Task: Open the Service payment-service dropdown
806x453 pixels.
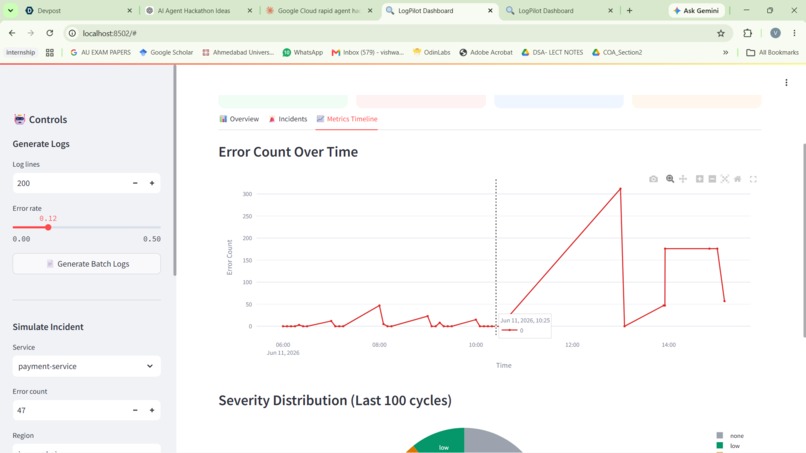Action: point(86,366)
